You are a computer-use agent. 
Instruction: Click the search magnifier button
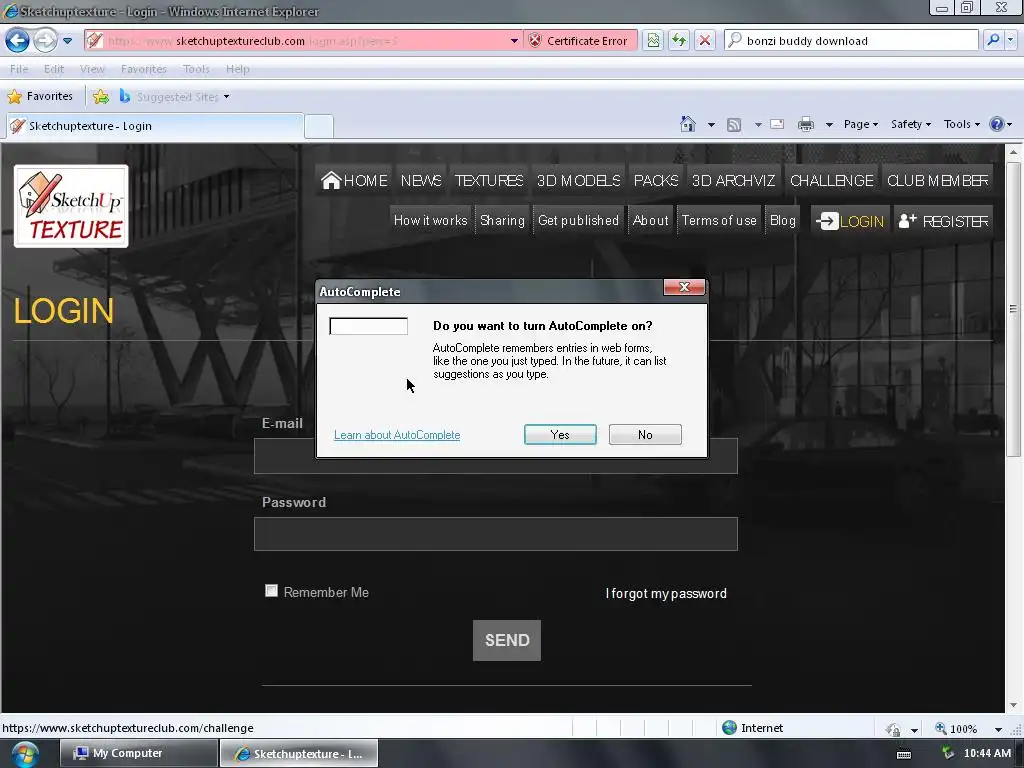[993, 40]
